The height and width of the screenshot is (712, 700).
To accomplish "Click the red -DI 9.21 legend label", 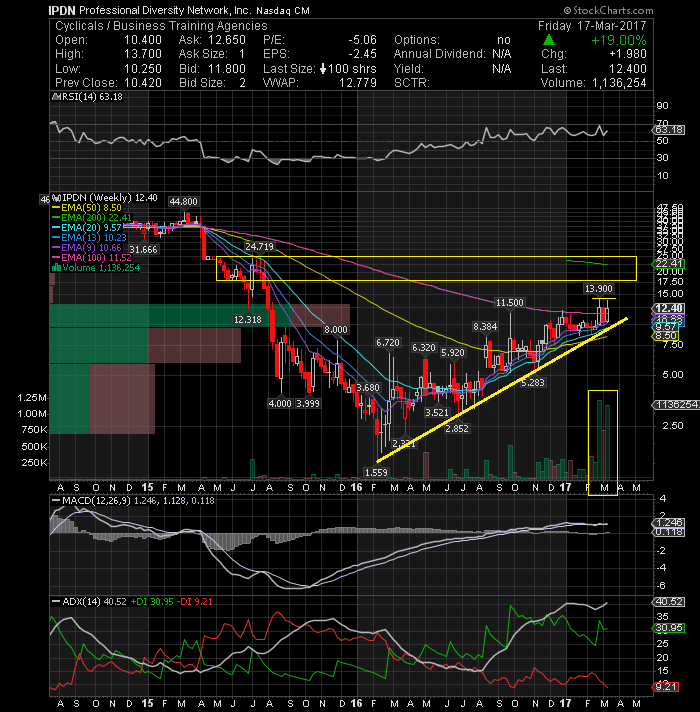I will (194, 602).
